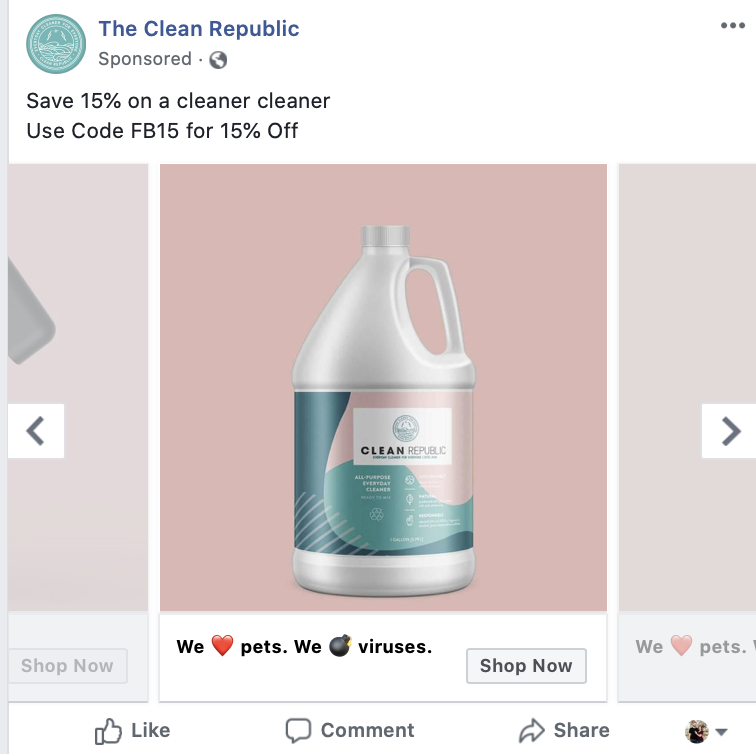
Task: Click The Clean Republic round profile logo
Action: coord(56,44)
